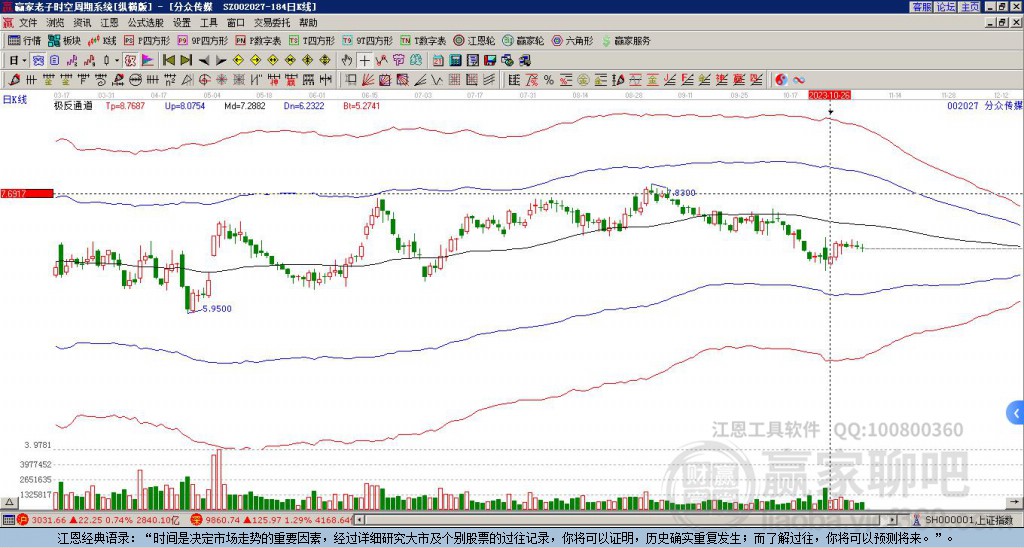Select the hand pan tool
Viewport: 1024px width, 548px height.
(x=347, y=61)
